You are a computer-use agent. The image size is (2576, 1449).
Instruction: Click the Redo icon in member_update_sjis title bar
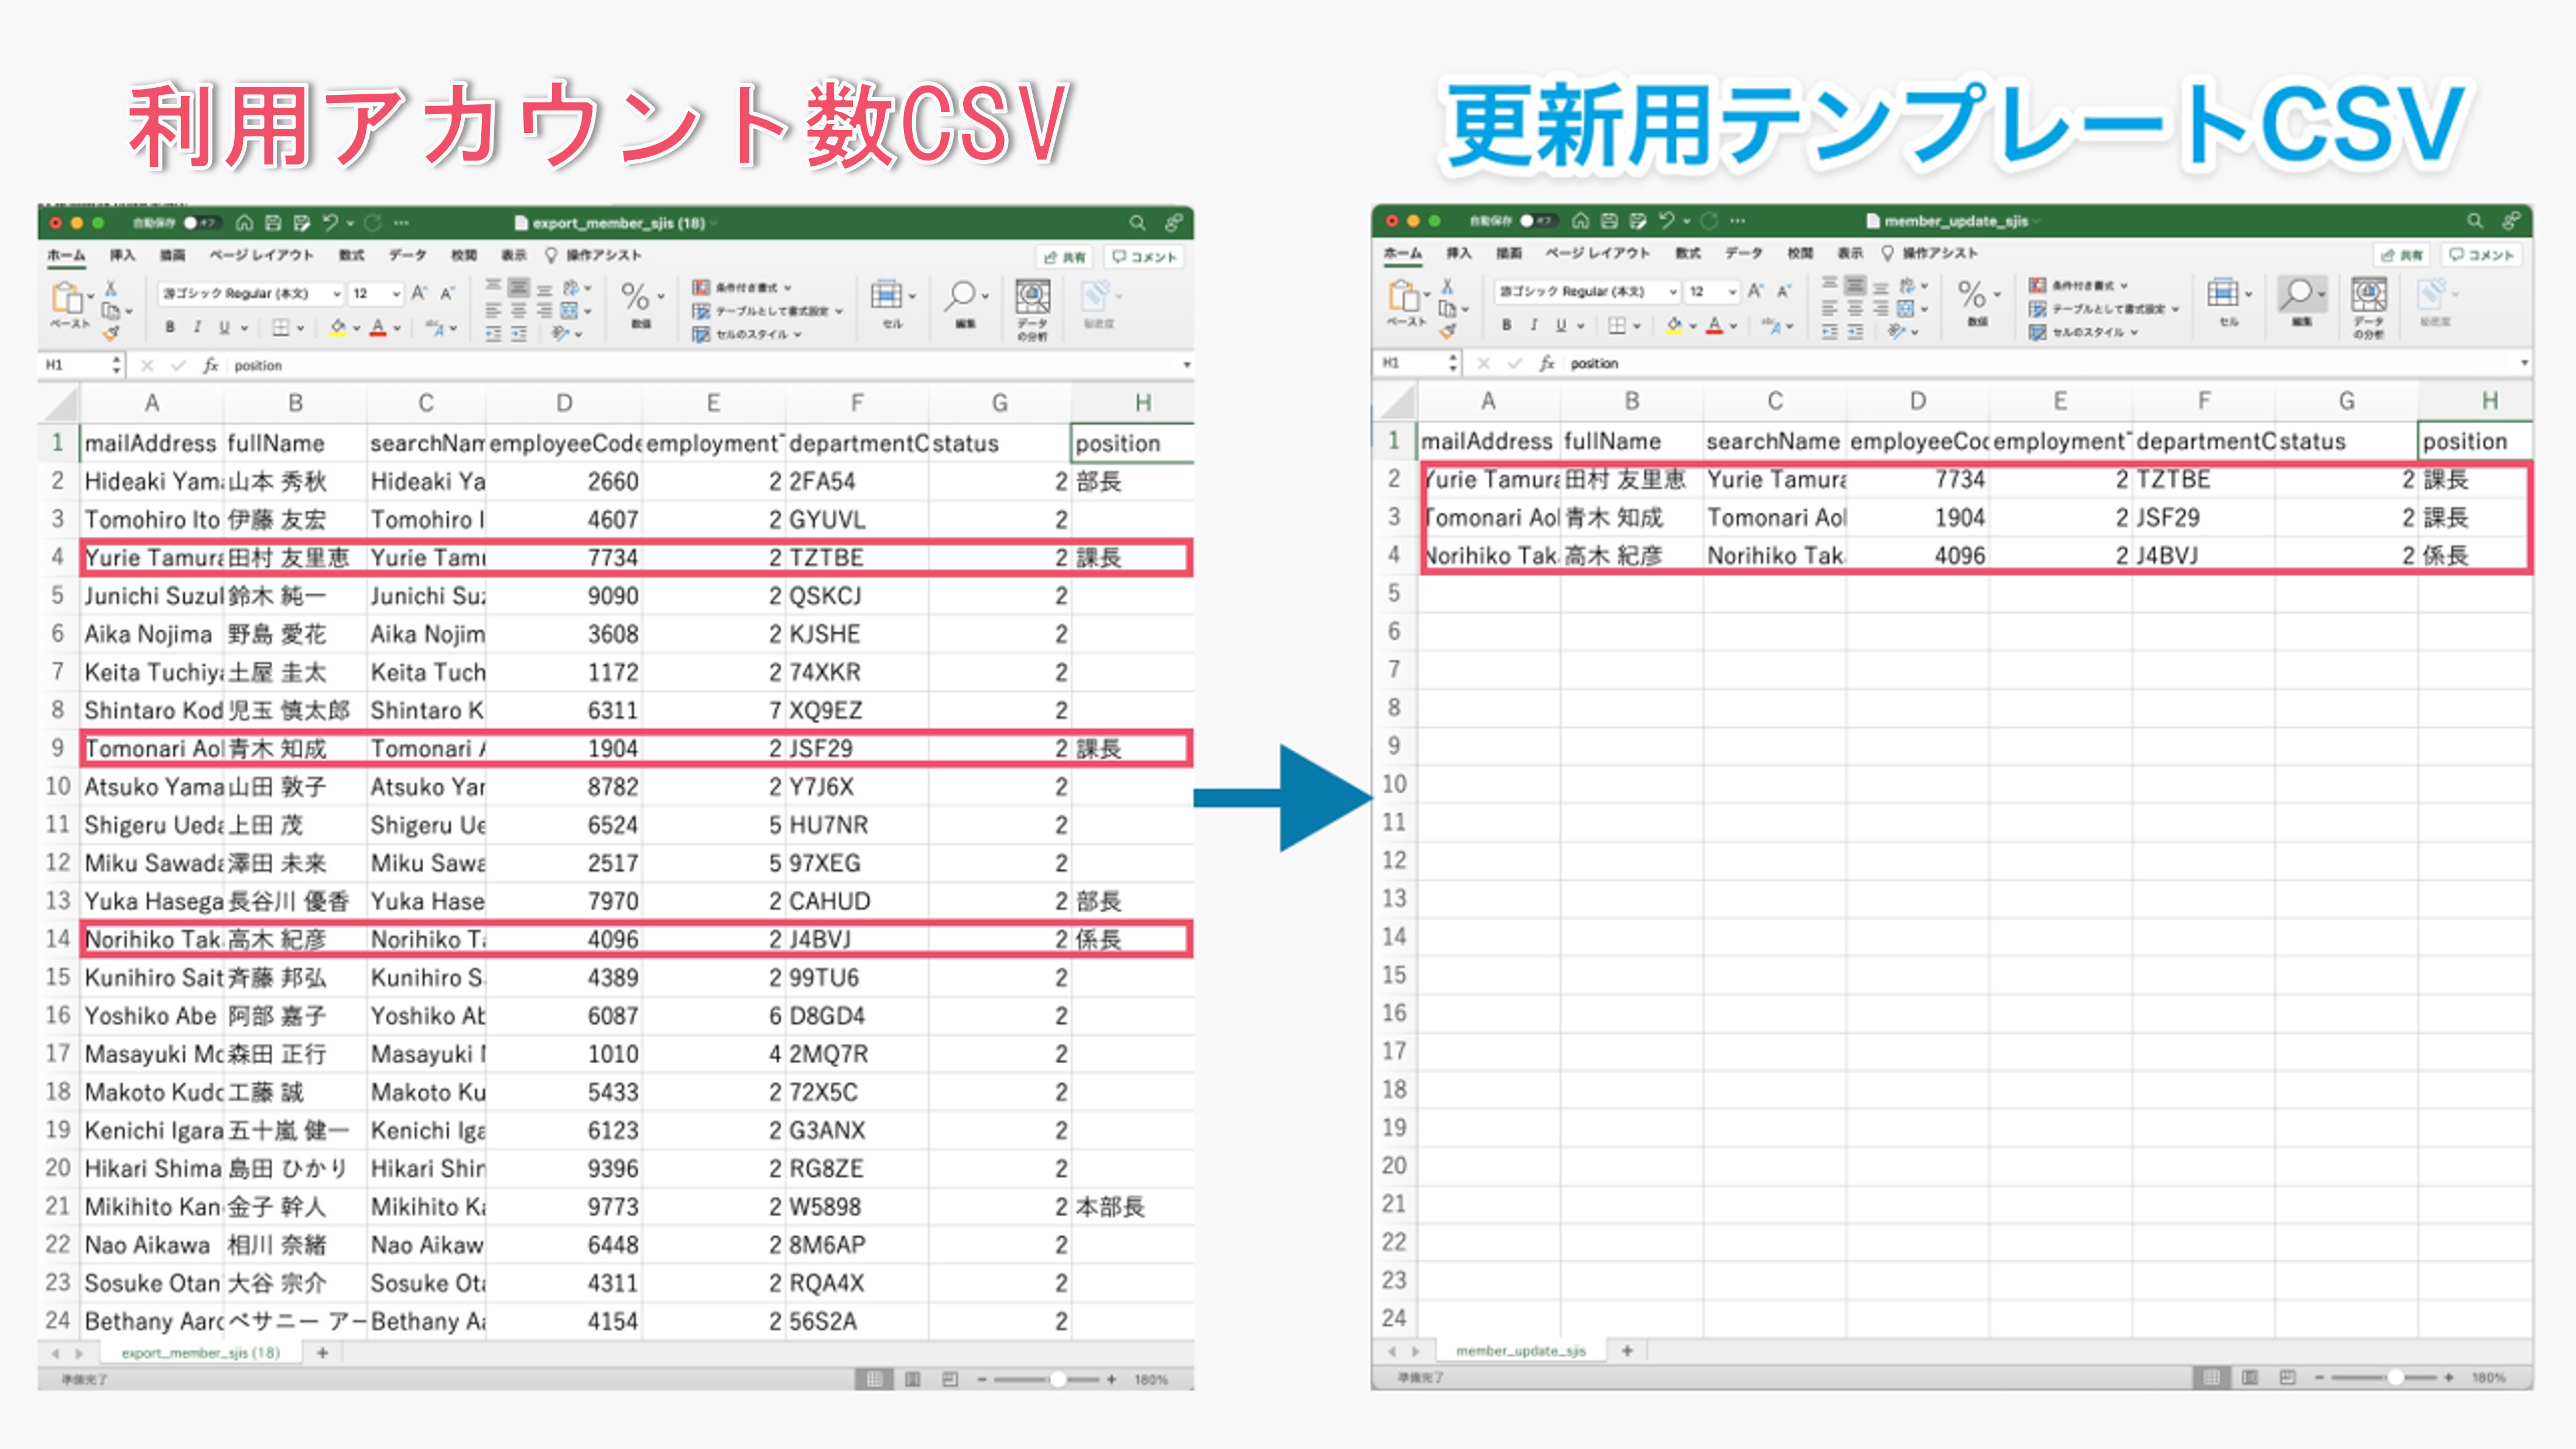pos(1709,221)
